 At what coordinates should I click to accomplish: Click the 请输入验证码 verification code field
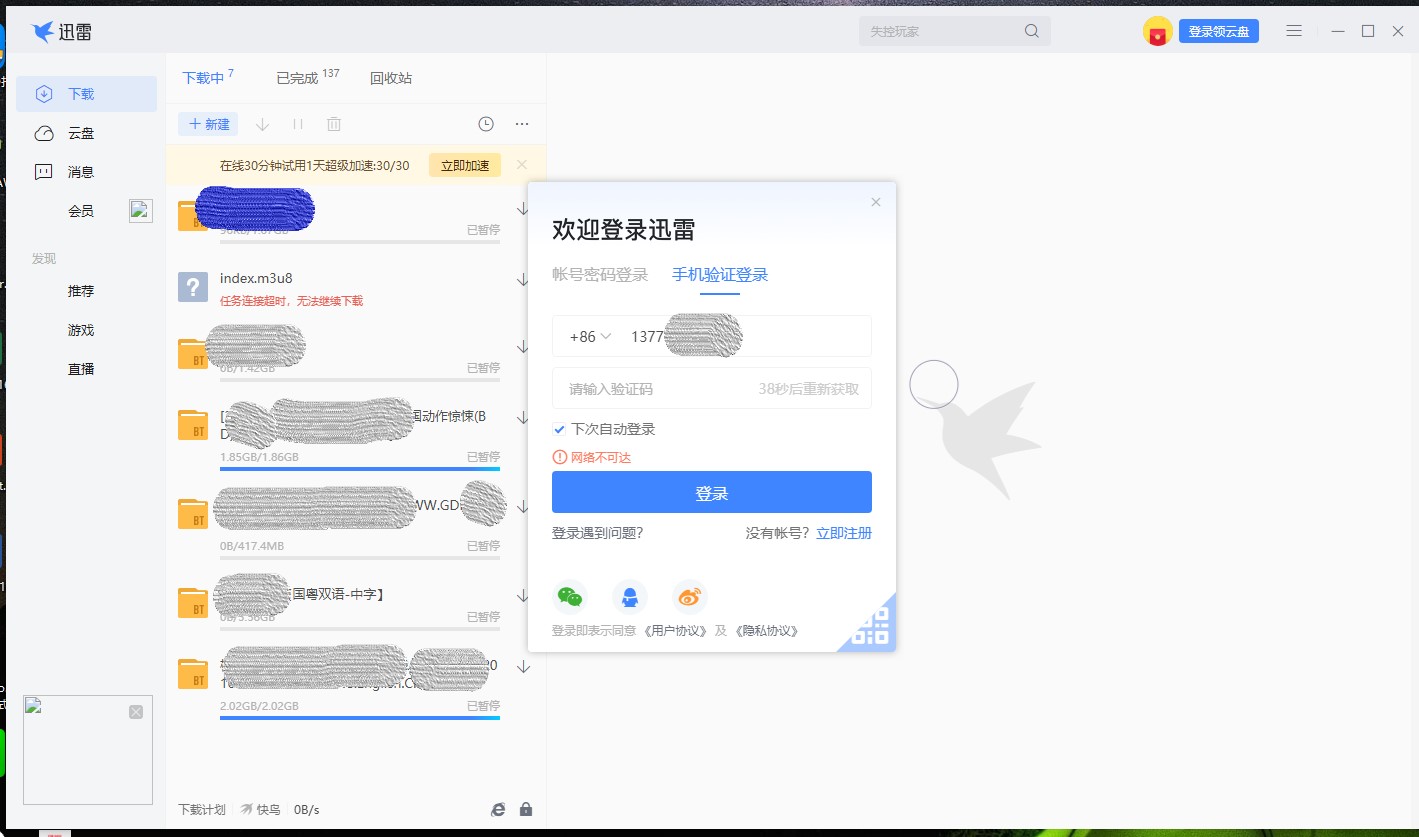point(650,388)
